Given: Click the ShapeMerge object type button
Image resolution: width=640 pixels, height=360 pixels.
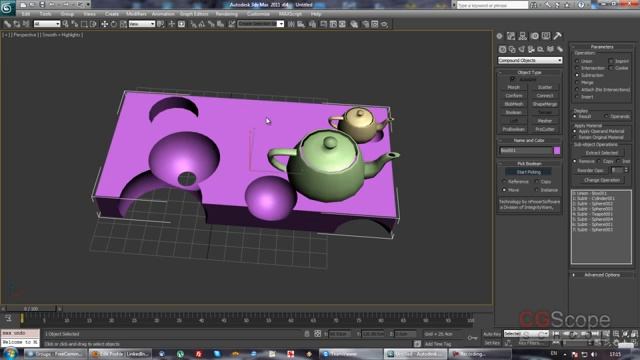Looking at the screenshot, I should tap(545, 104).
